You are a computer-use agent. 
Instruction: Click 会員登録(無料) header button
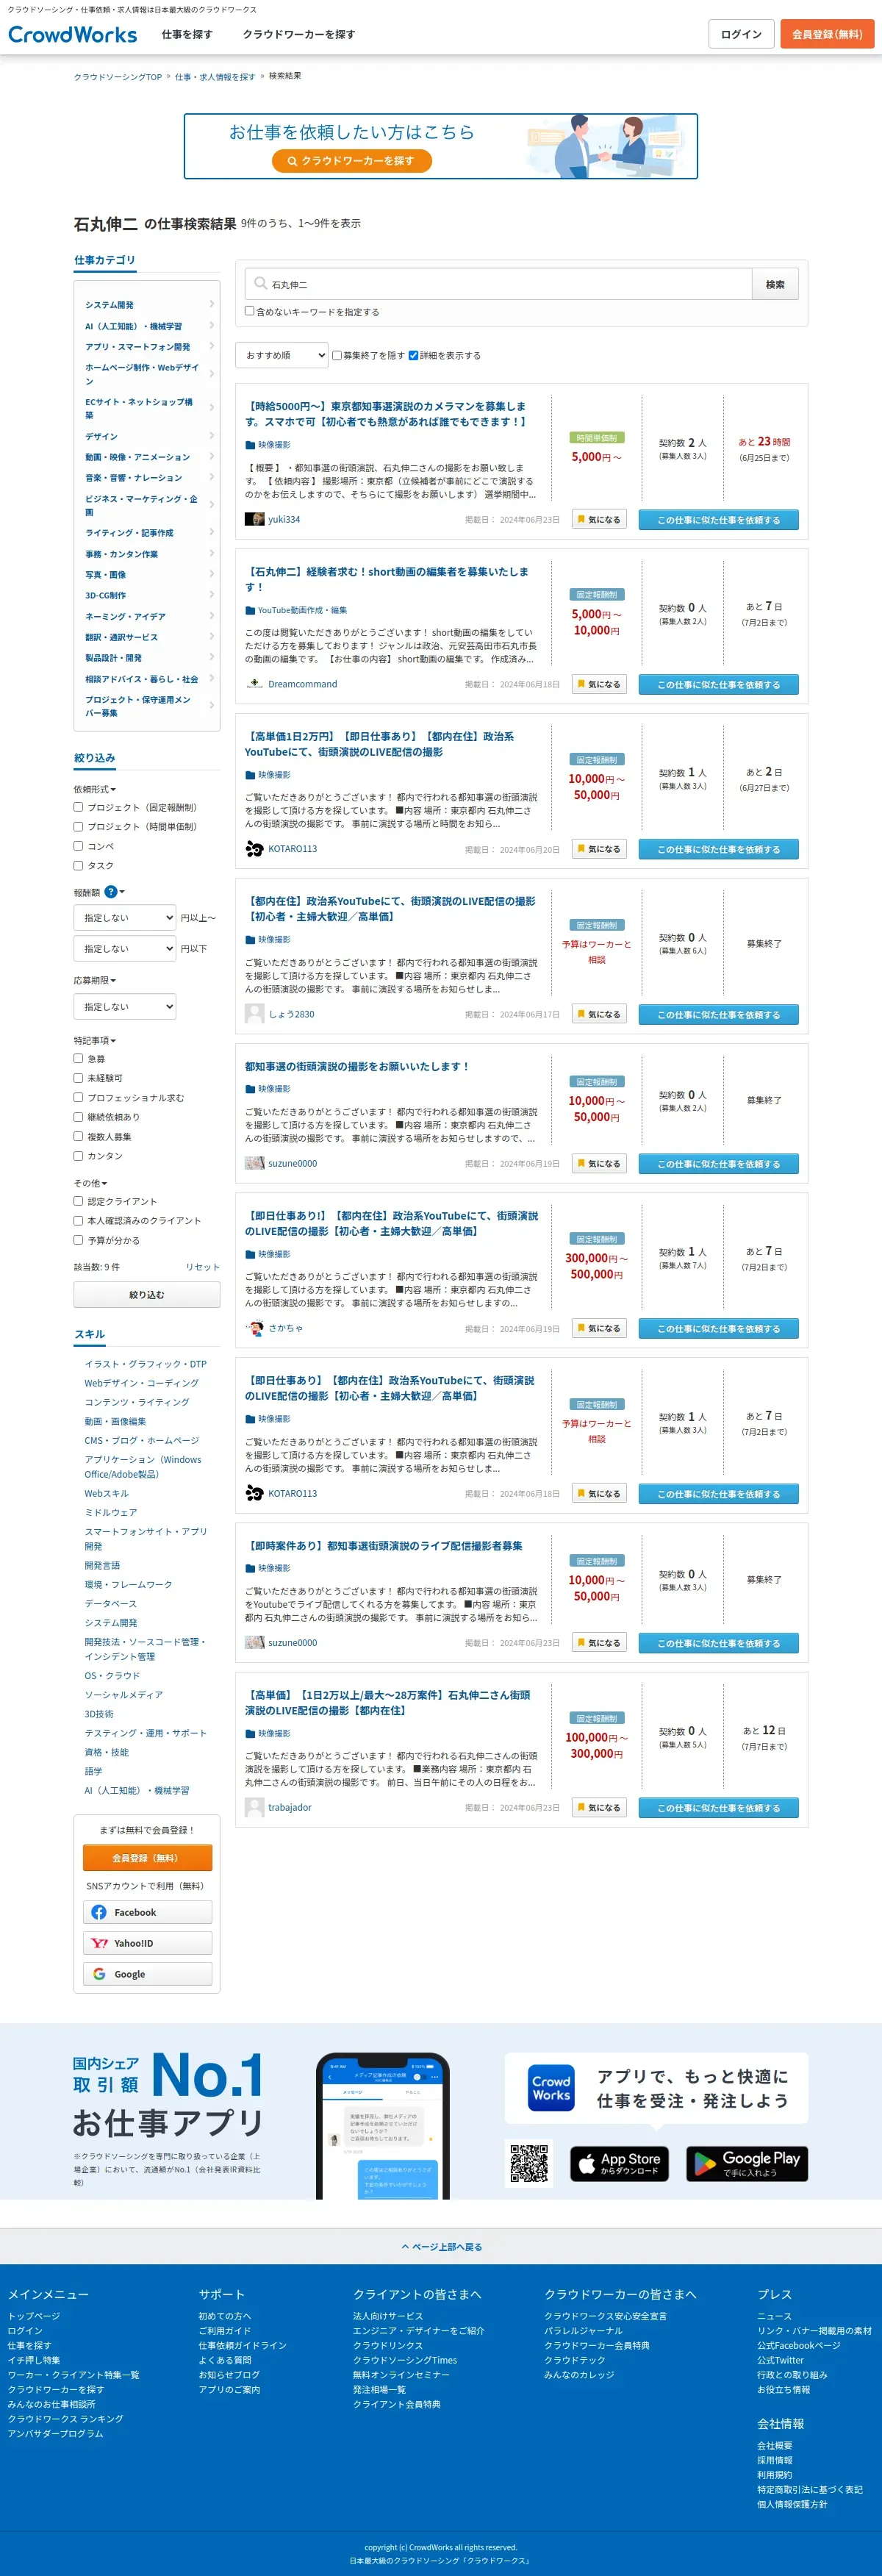pos(827,34)
